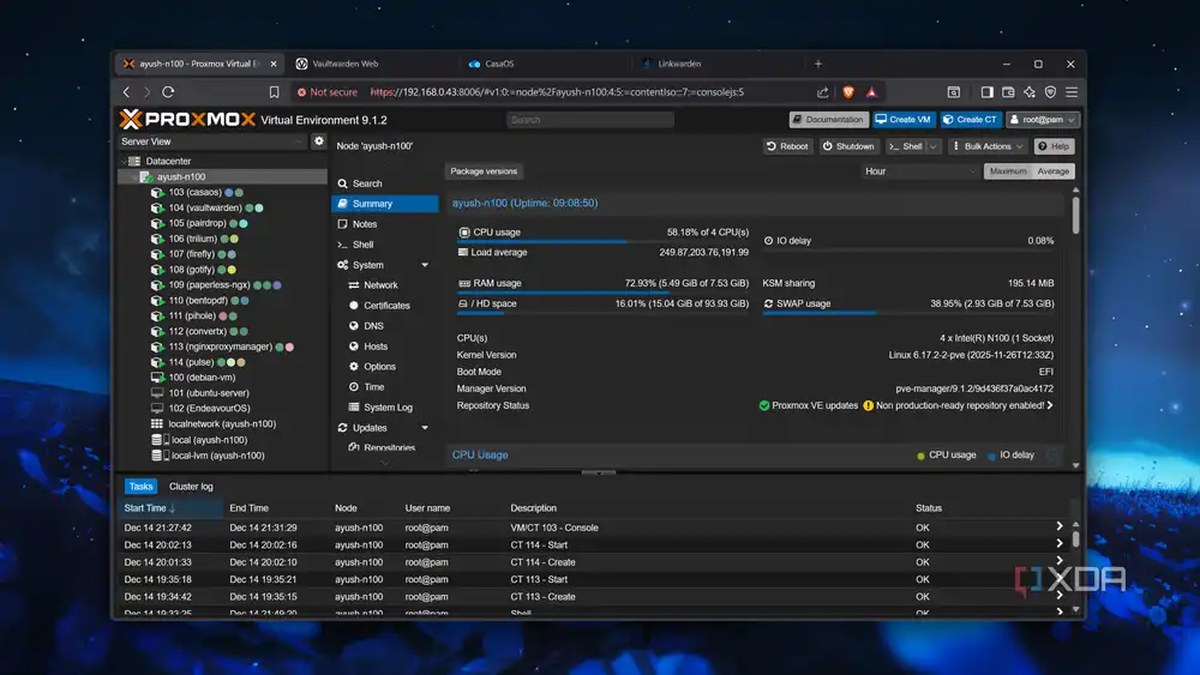
Task: Toggle the CPU usage legend entry
Action: 946,455
